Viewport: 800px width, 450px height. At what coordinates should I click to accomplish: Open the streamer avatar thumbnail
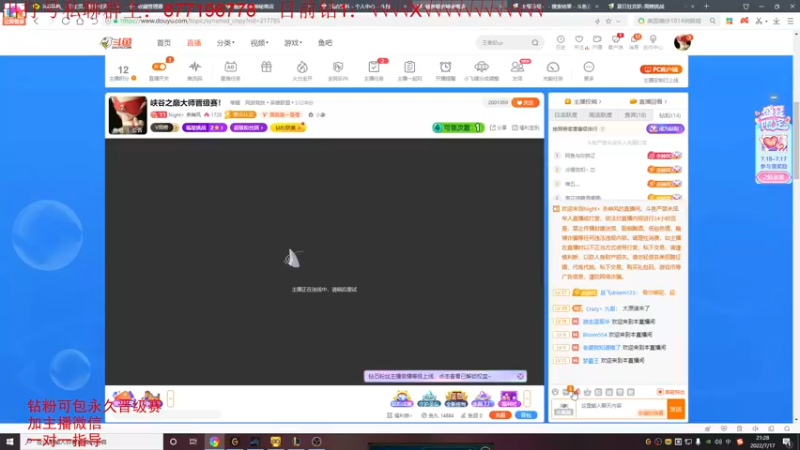[x=128, y=115]
